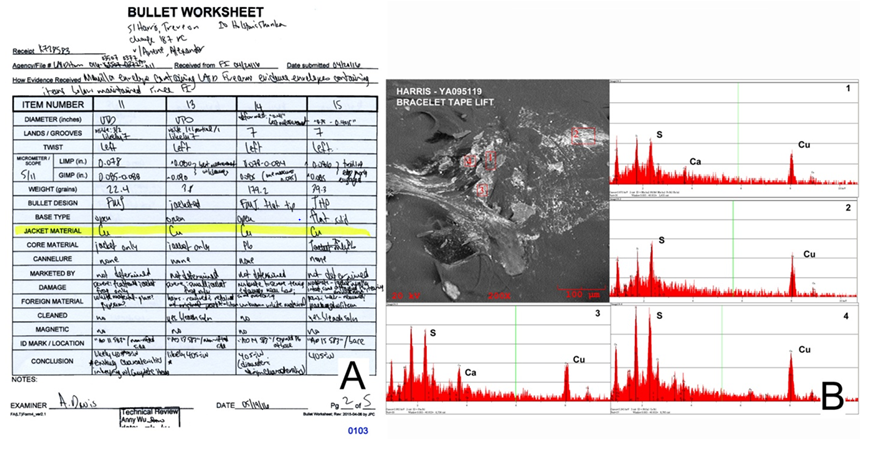Click the S peak label in spectrum 4

click(x=659, y=315)
